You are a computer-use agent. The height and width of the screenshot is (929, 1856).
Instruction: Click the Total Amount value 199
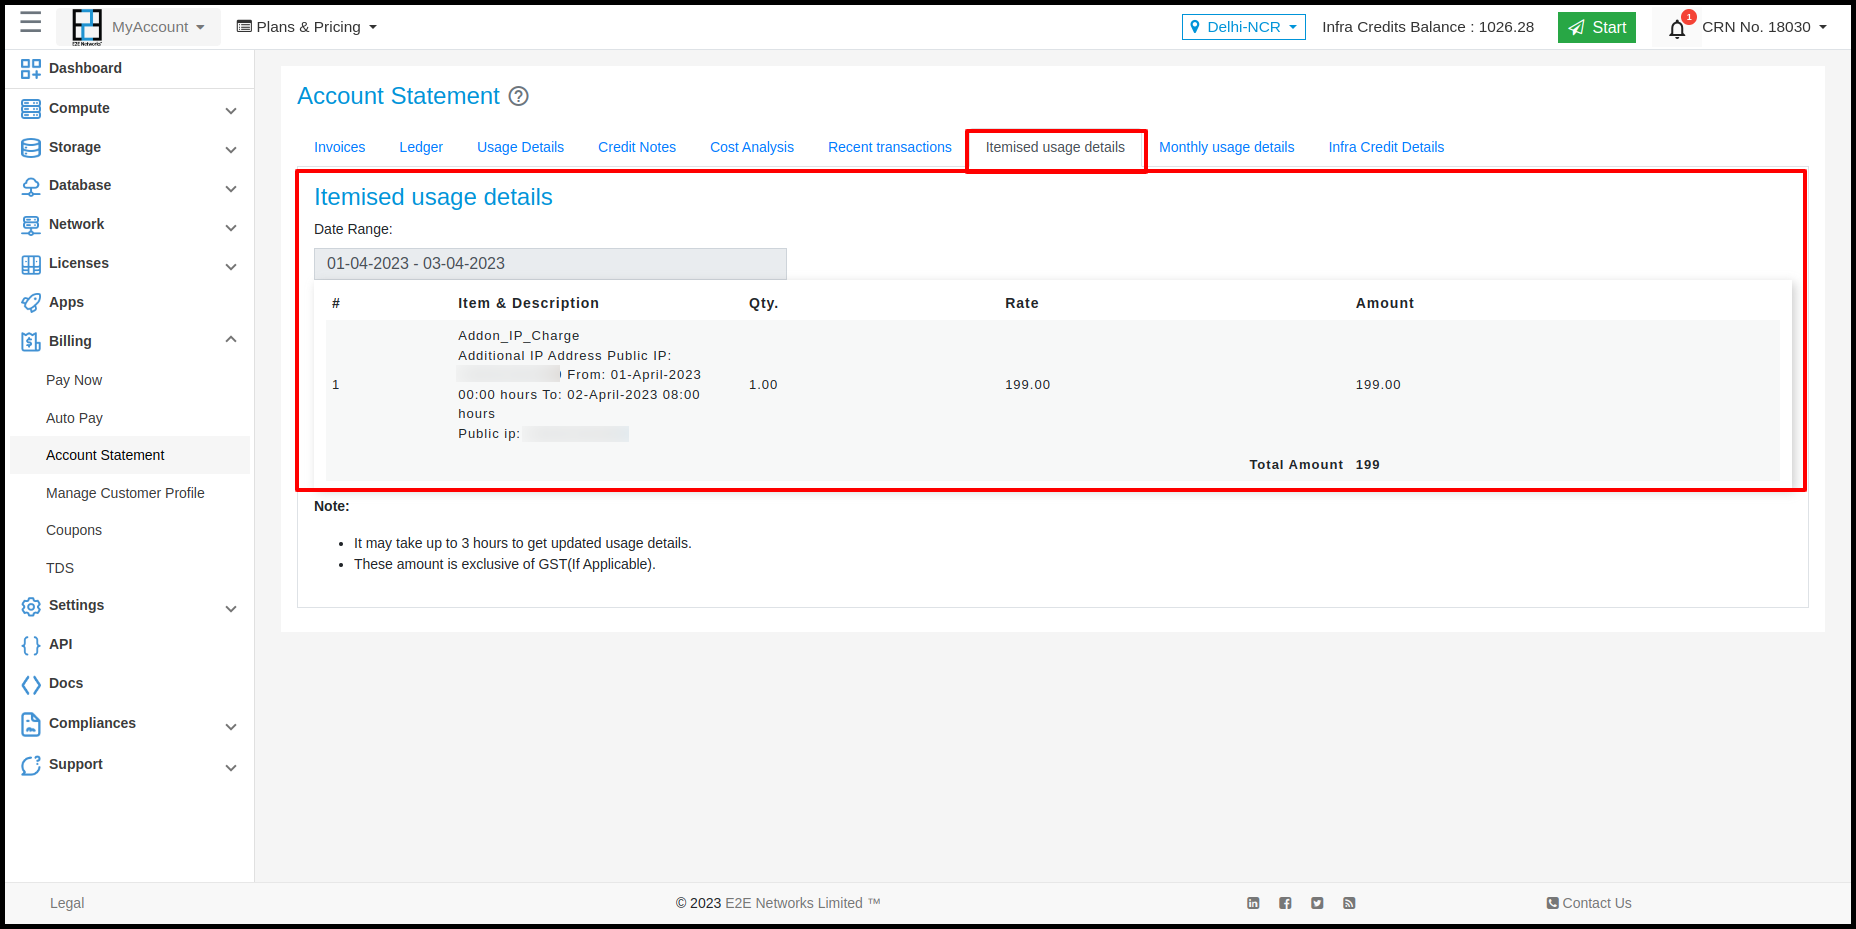coord(1368,465)
